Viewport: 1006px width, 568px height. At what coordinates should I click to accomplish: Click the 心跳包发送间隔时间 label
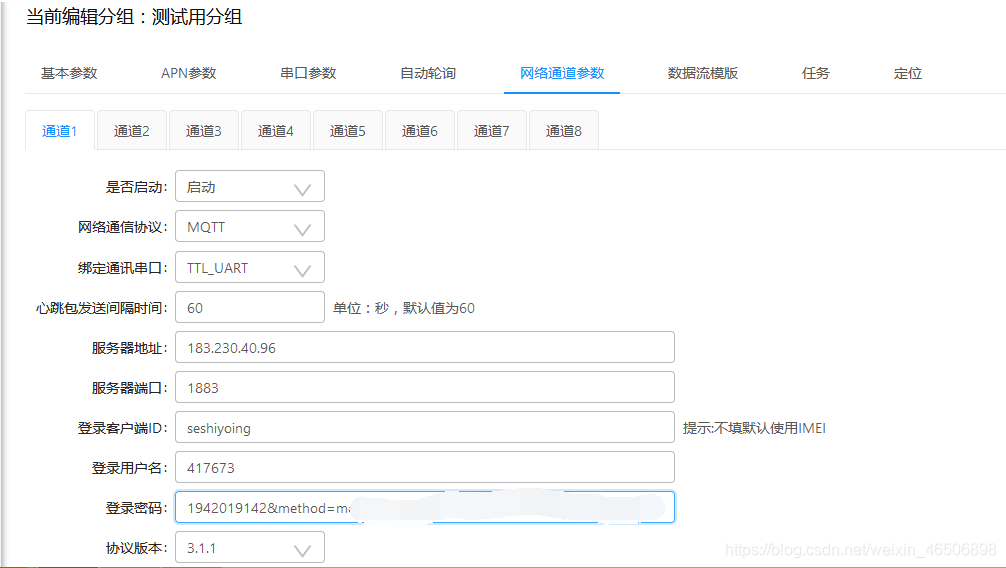101,308
